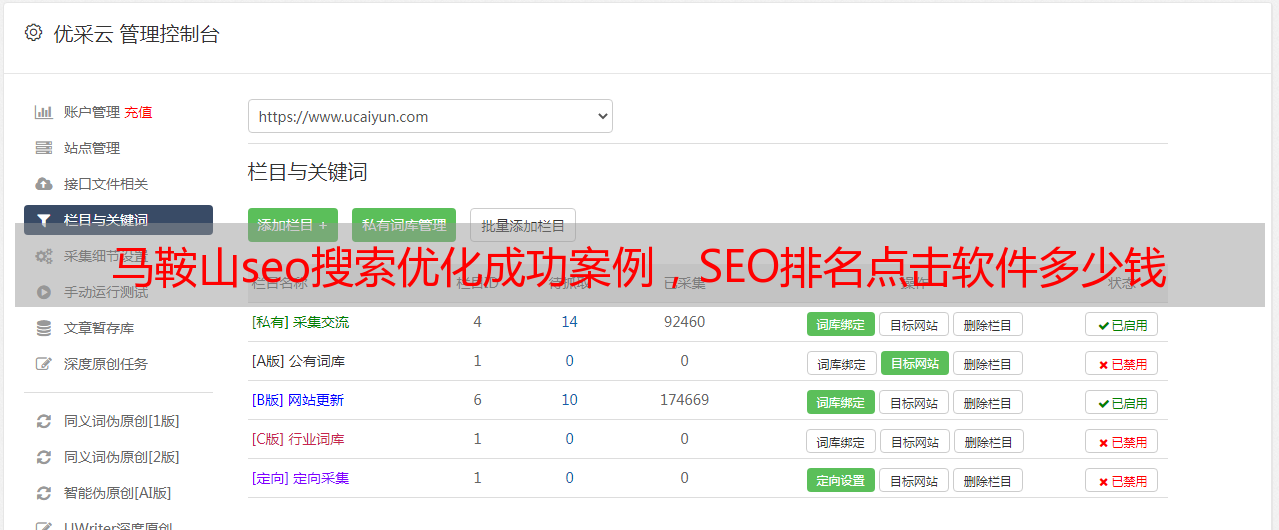
Task: Click the cloud upload icon for 接口文件相关
Action: [43, 184]
